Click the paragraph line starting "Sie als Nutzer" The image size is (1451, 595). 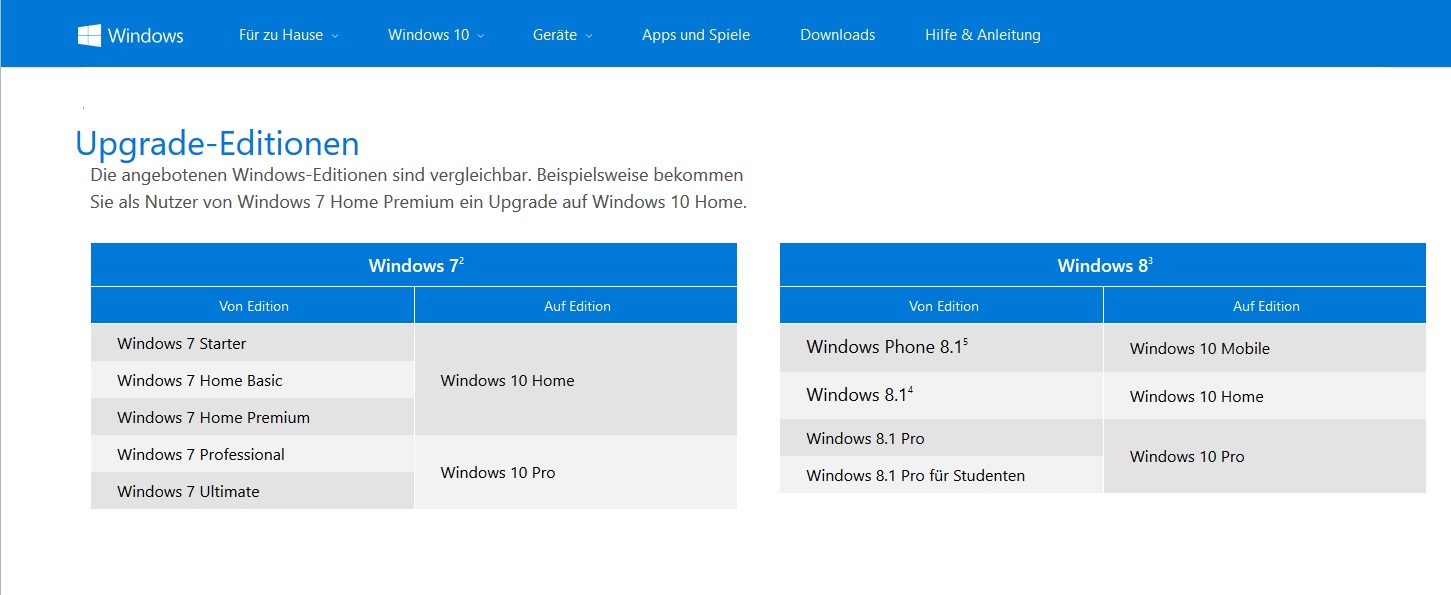pyautogui.click(x=419, y=202)
